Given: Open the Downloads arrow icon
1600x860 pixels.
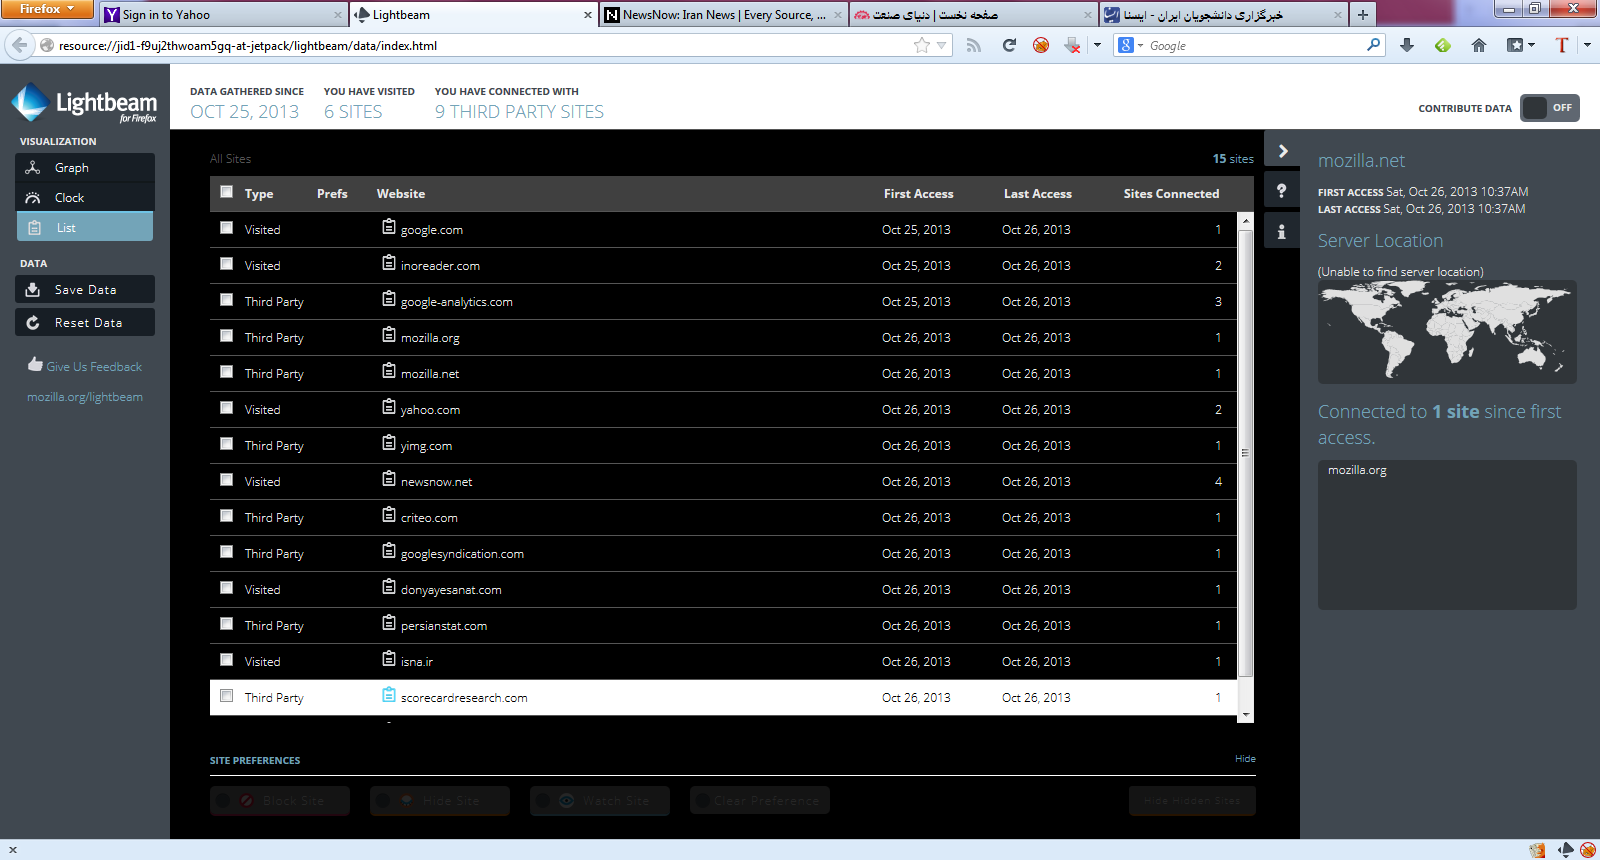Looking at the screenshot, I should (1407, 45).
